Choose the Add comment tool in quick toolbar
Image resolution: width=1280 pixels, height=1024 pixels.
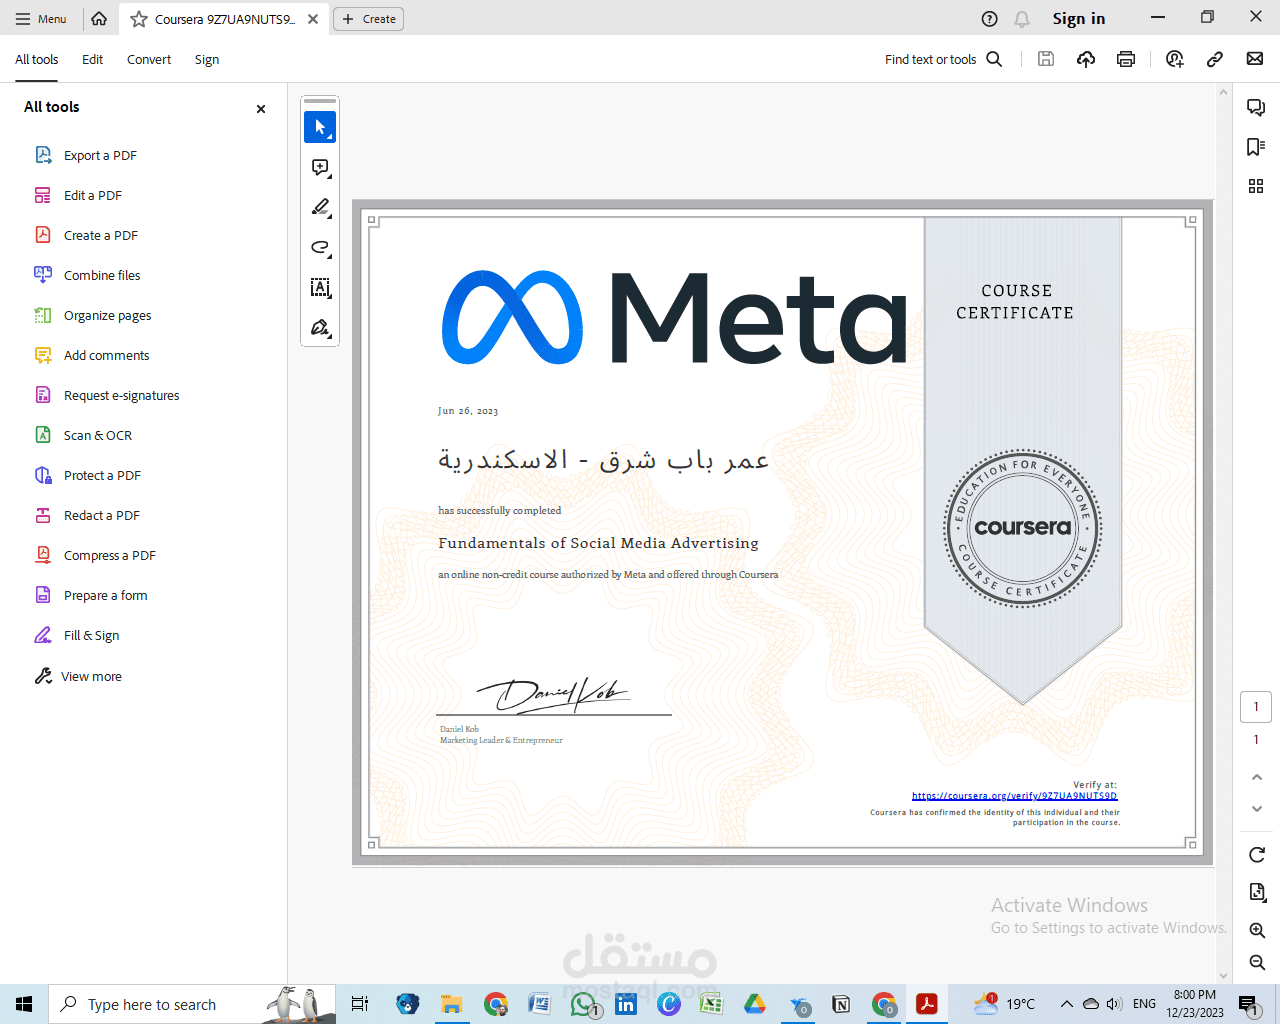(320, 167)
